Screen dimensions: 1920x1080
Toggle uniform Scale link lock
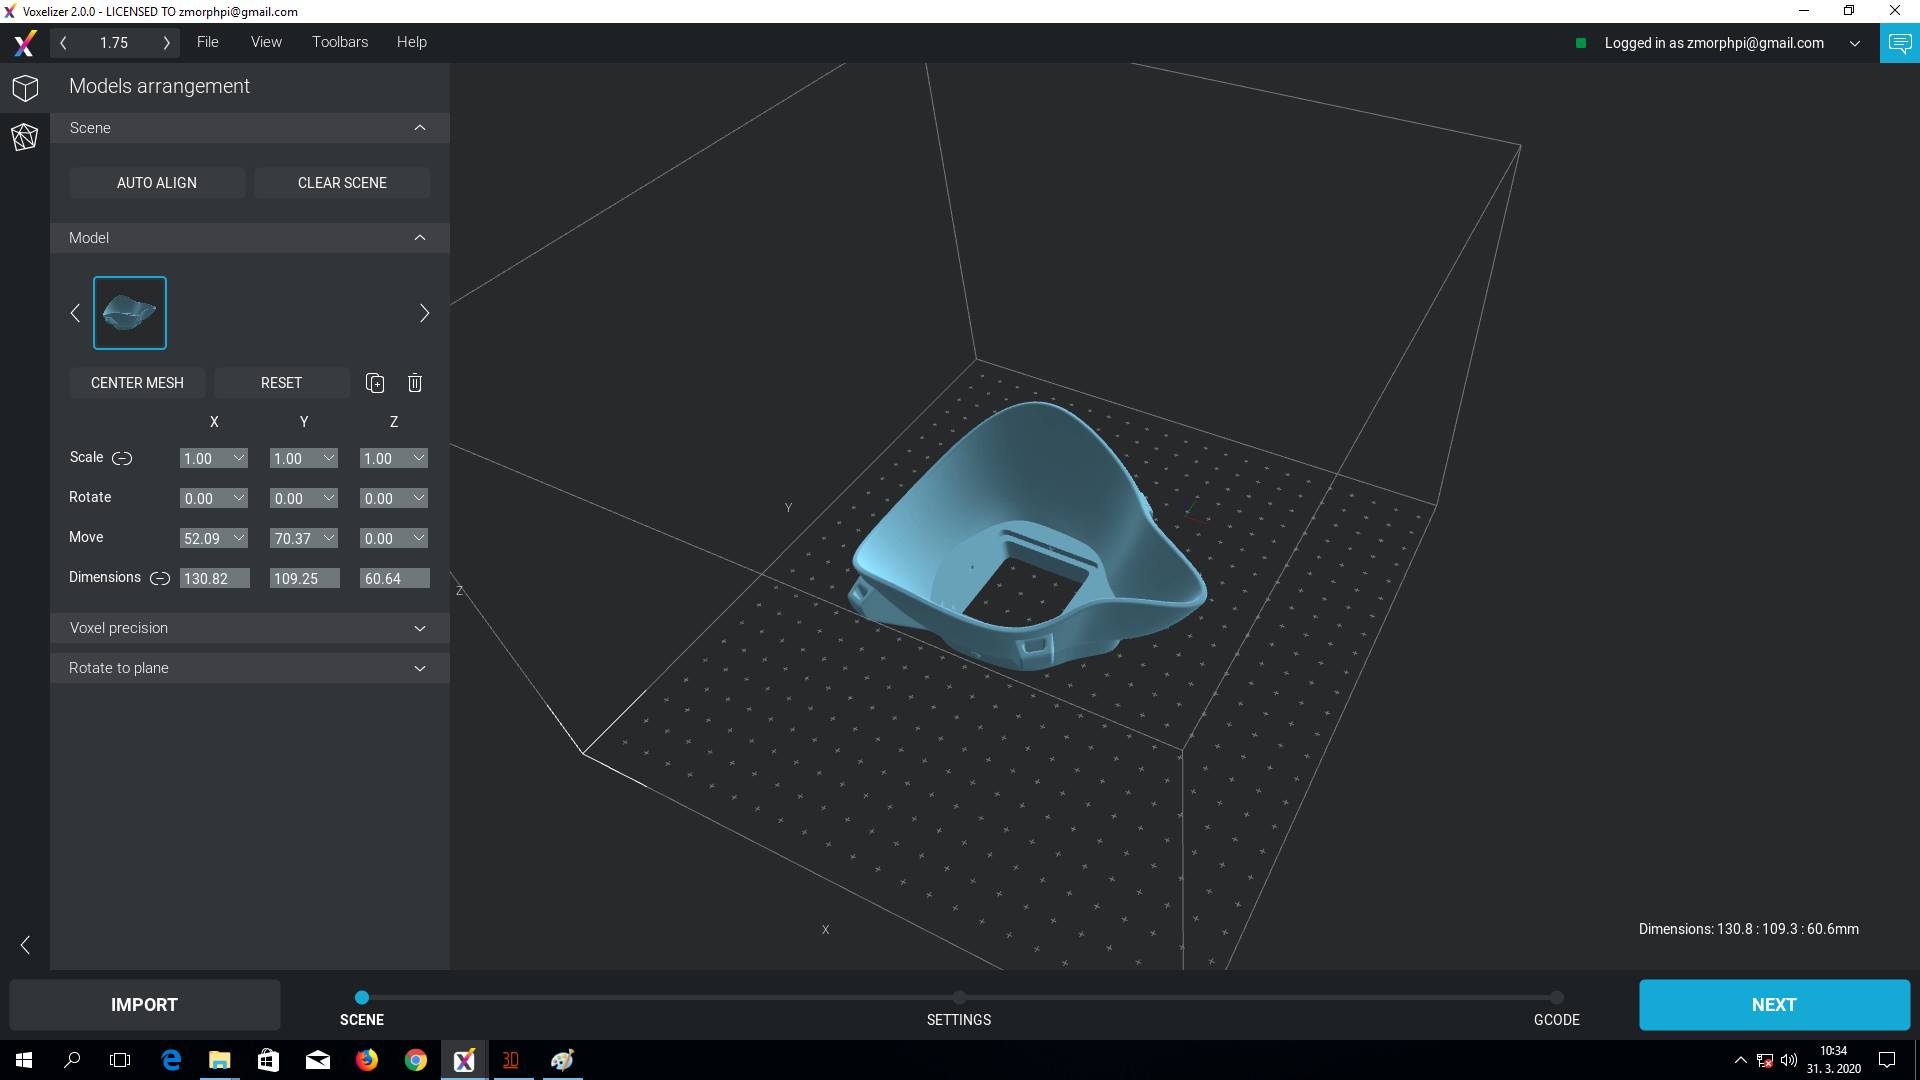click(x=122, y=458)
